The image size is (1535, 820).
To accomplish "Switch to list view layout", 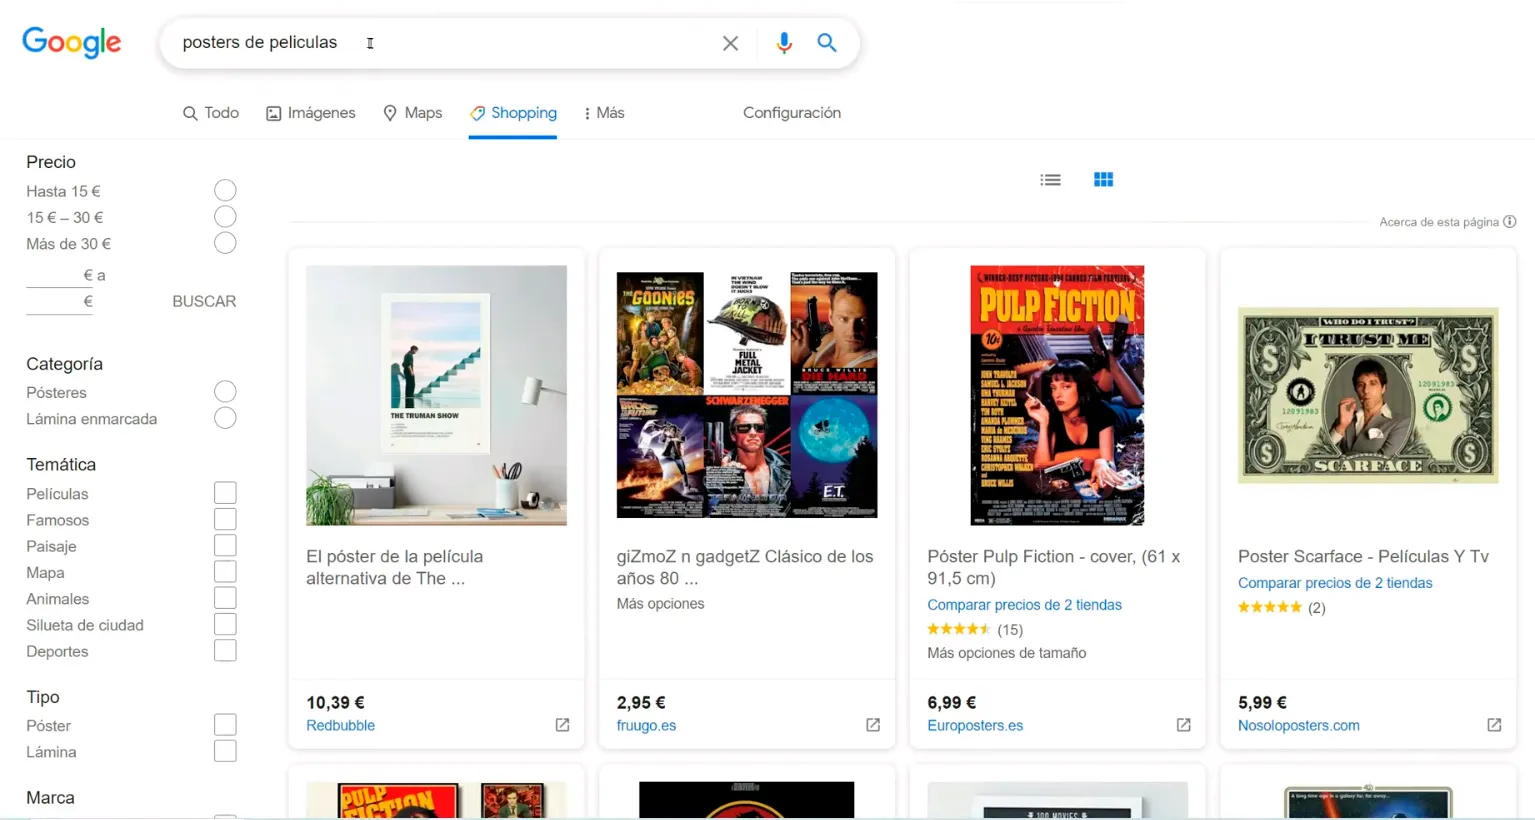I will 1050,180.
